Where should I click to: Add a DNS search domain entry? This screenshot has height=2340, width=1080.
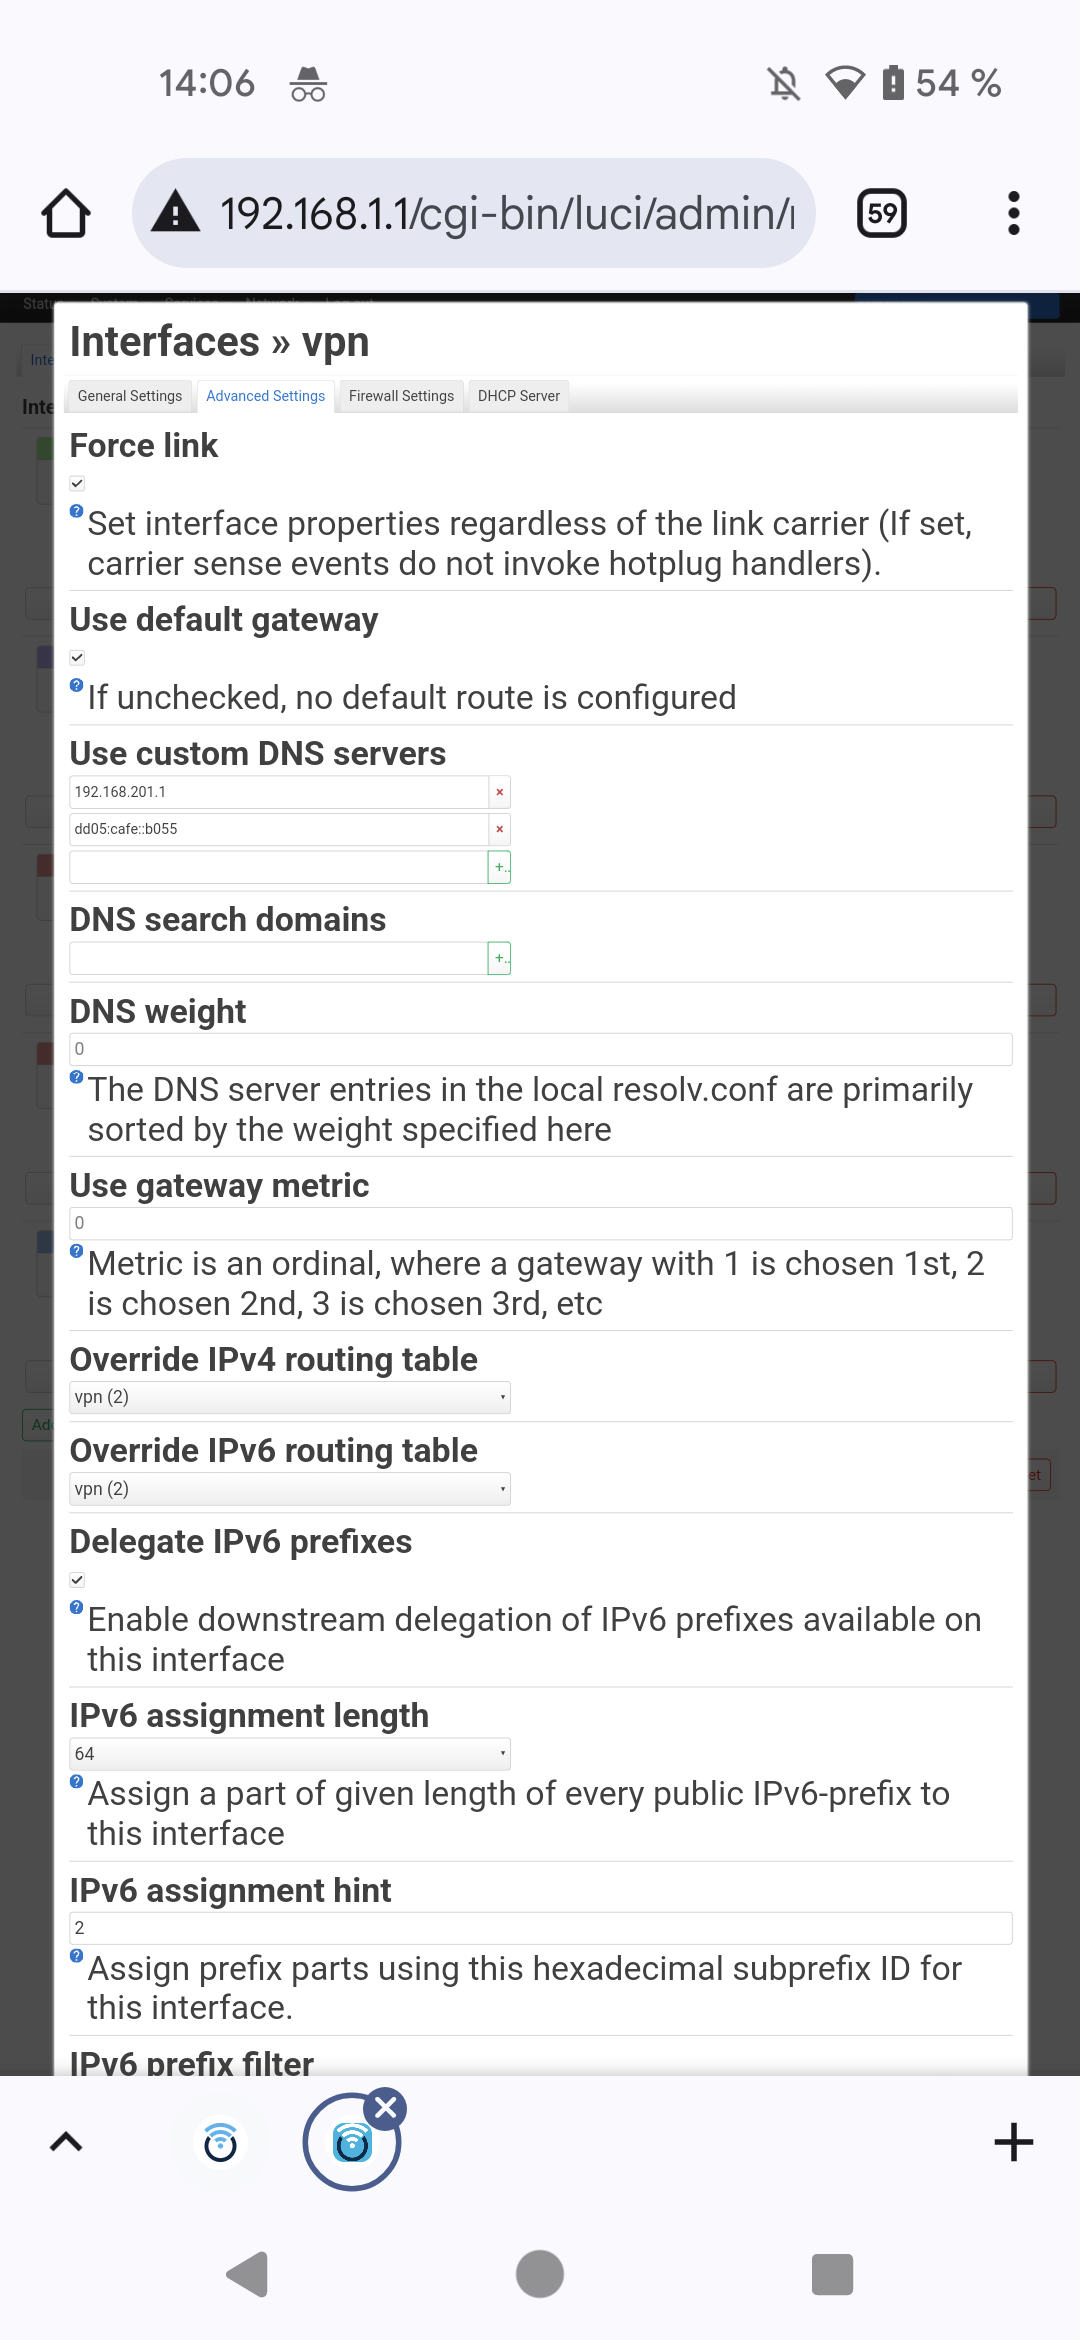point(499,958)
